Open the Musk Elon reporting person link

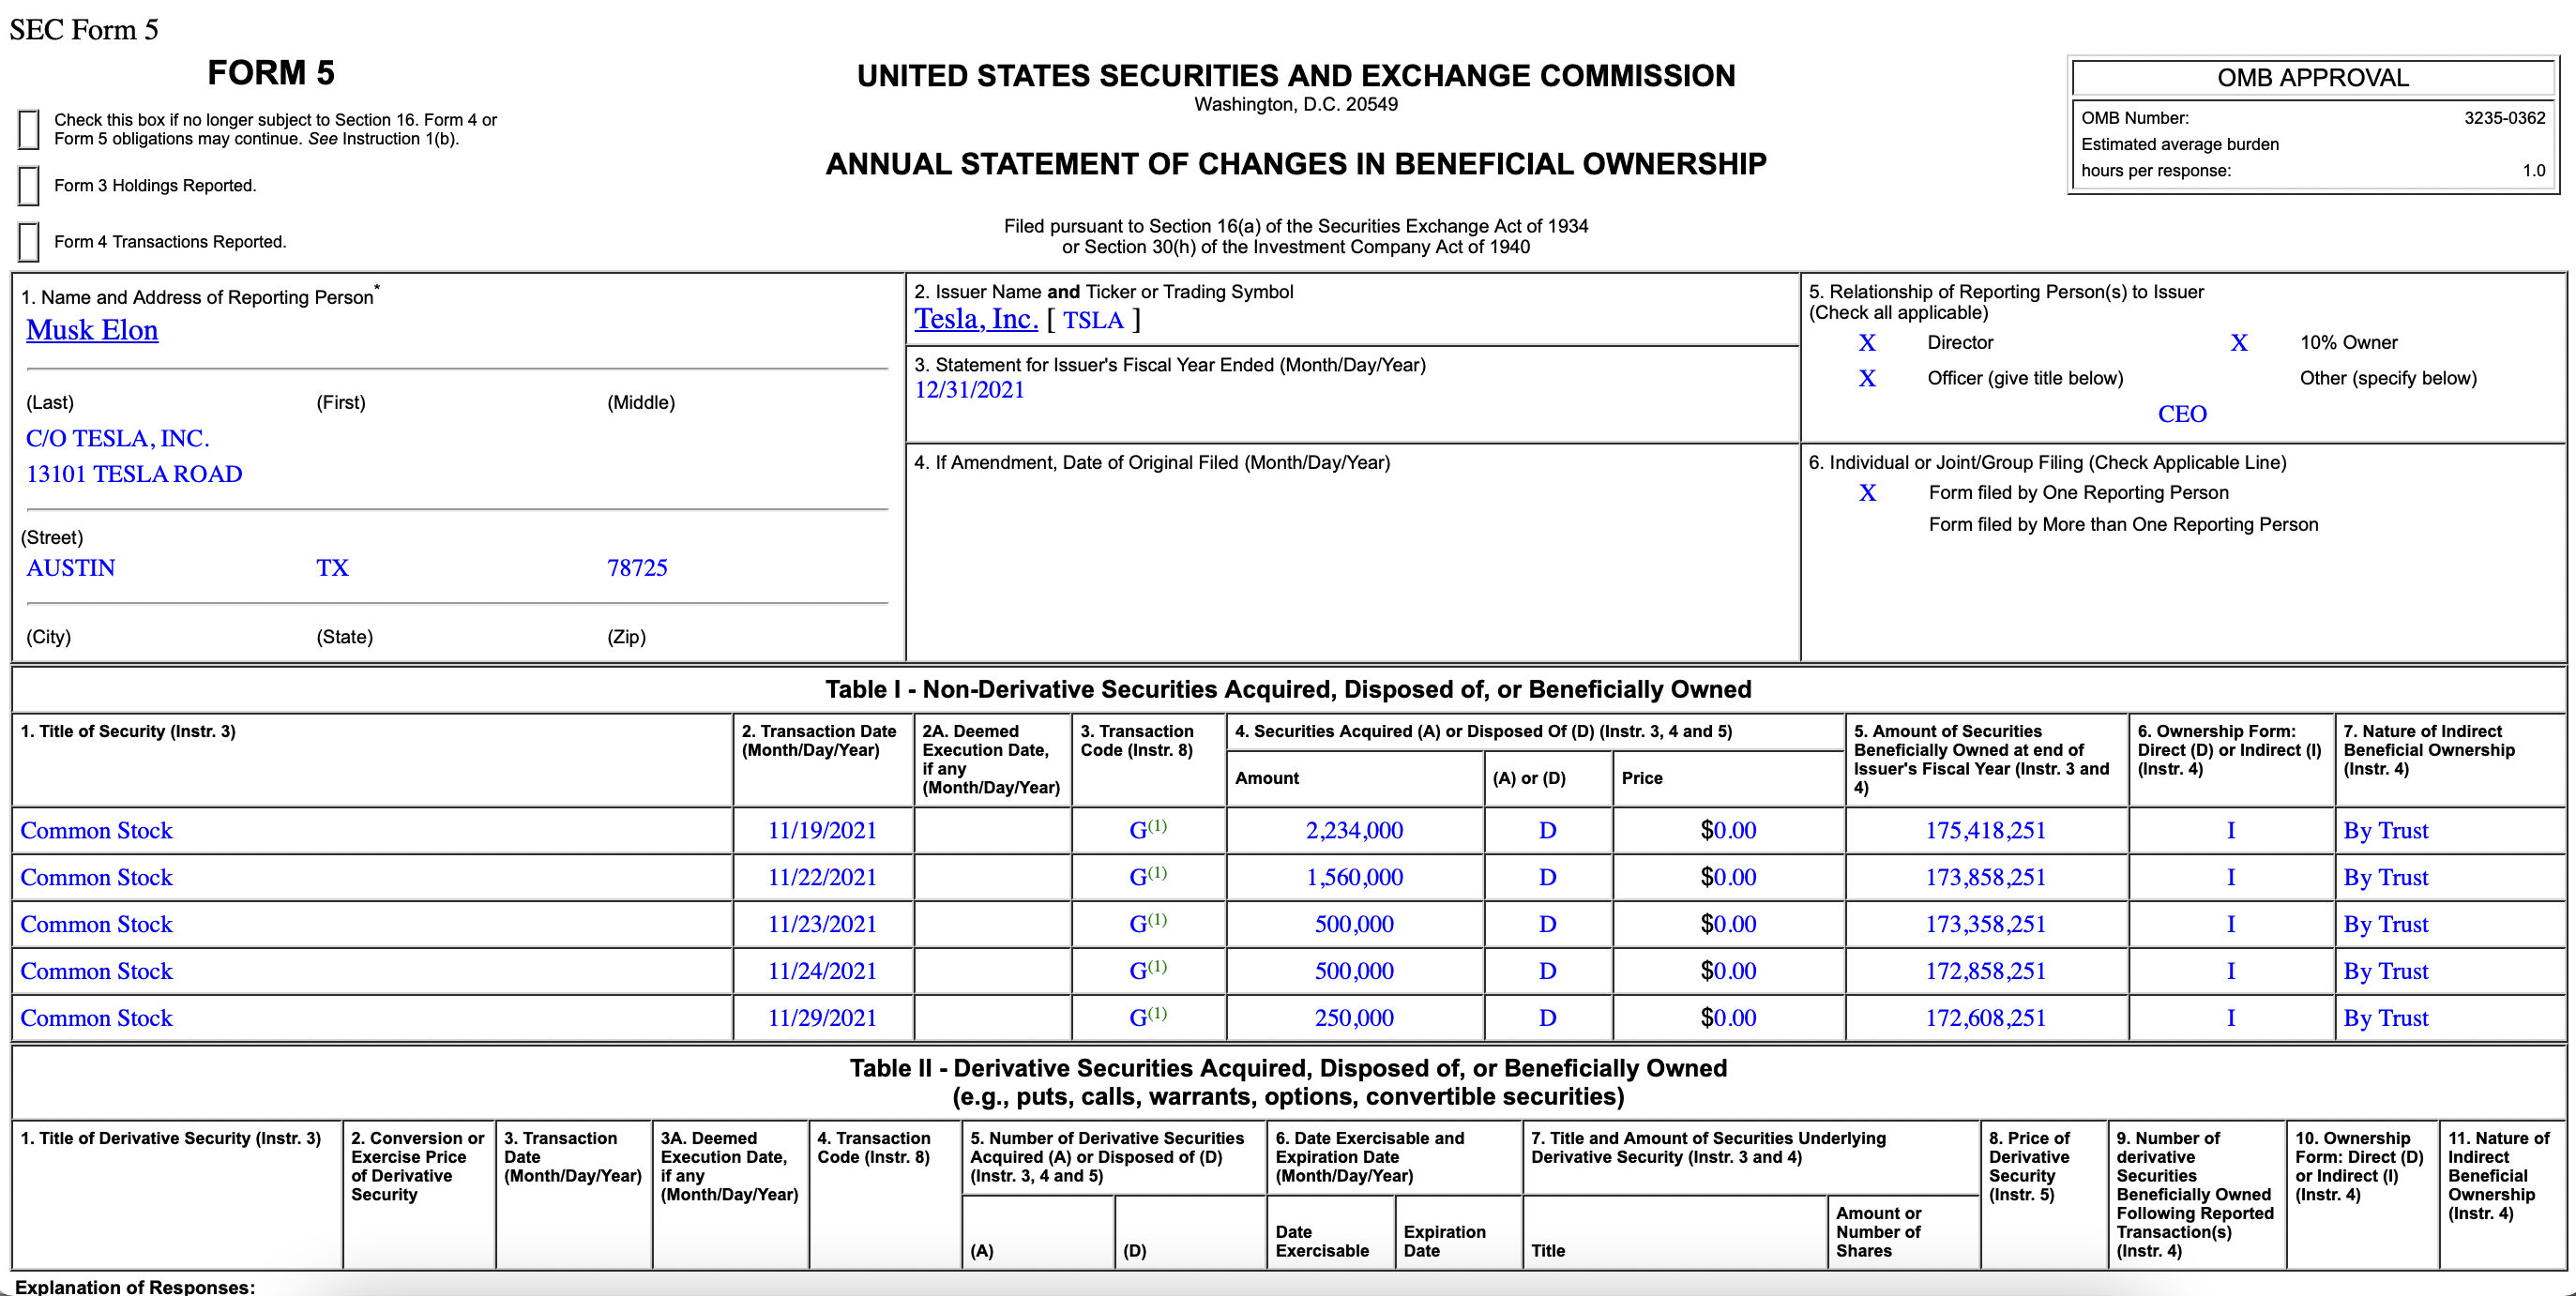(92, 330)
